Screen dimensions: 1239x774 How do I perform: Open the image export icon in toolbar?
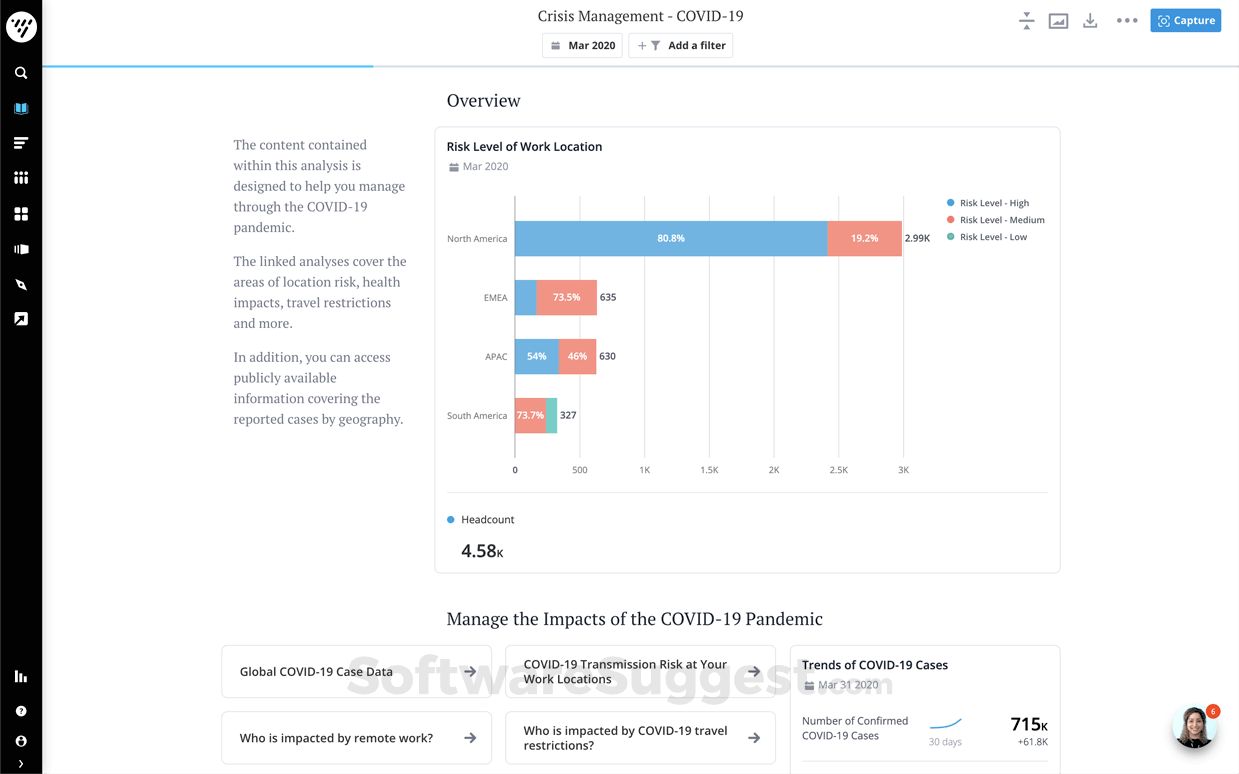click(1057, 20)
